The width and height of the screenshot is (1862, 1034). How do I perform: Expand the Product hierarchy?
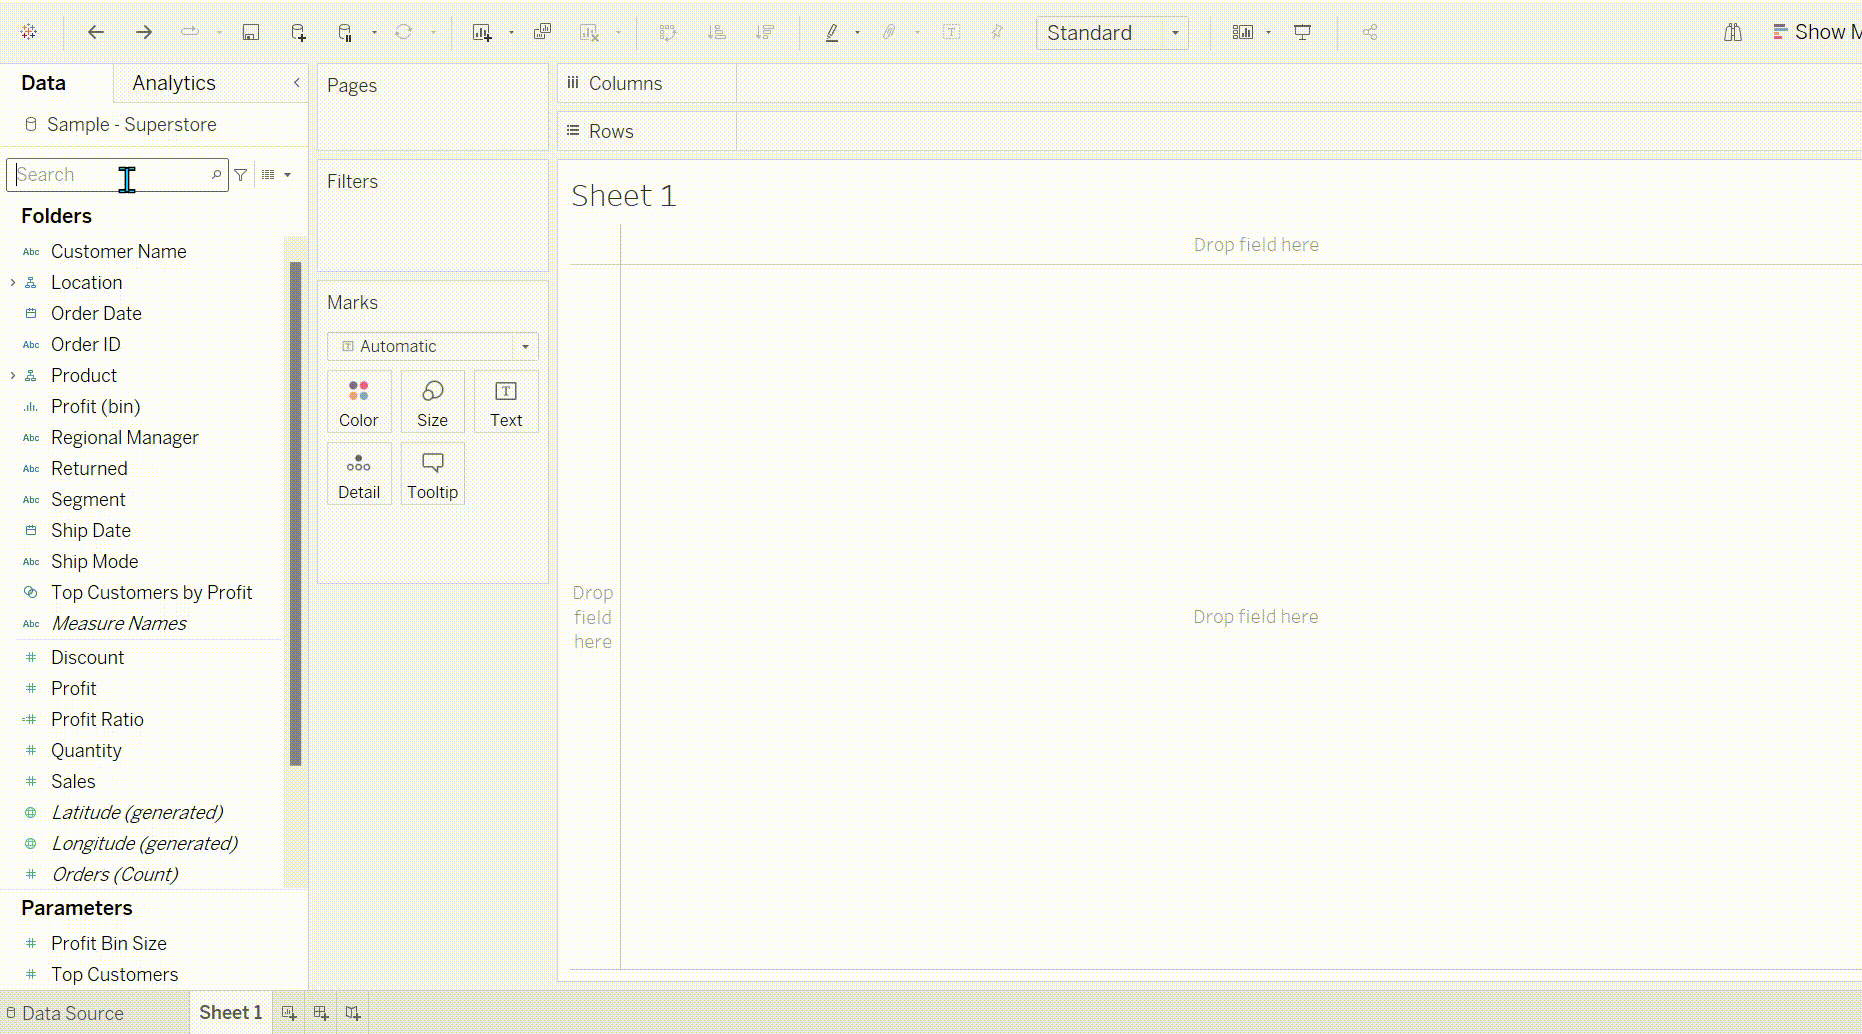coord(13,376)
